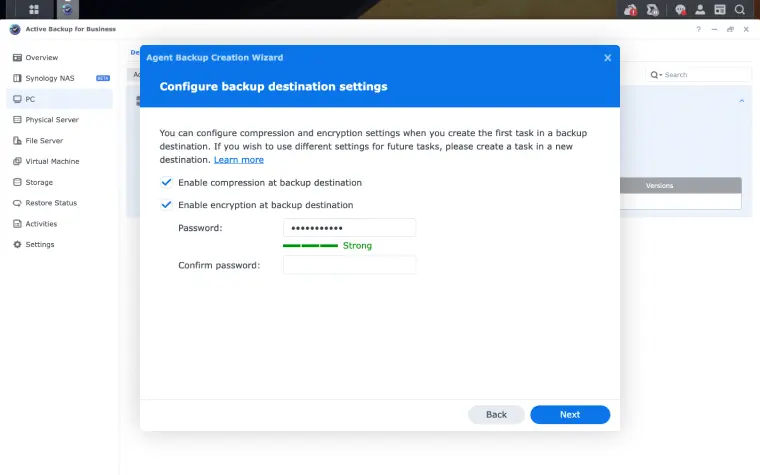
Task: Close the Agent Backup Creation Wizard
Action: 607,58
